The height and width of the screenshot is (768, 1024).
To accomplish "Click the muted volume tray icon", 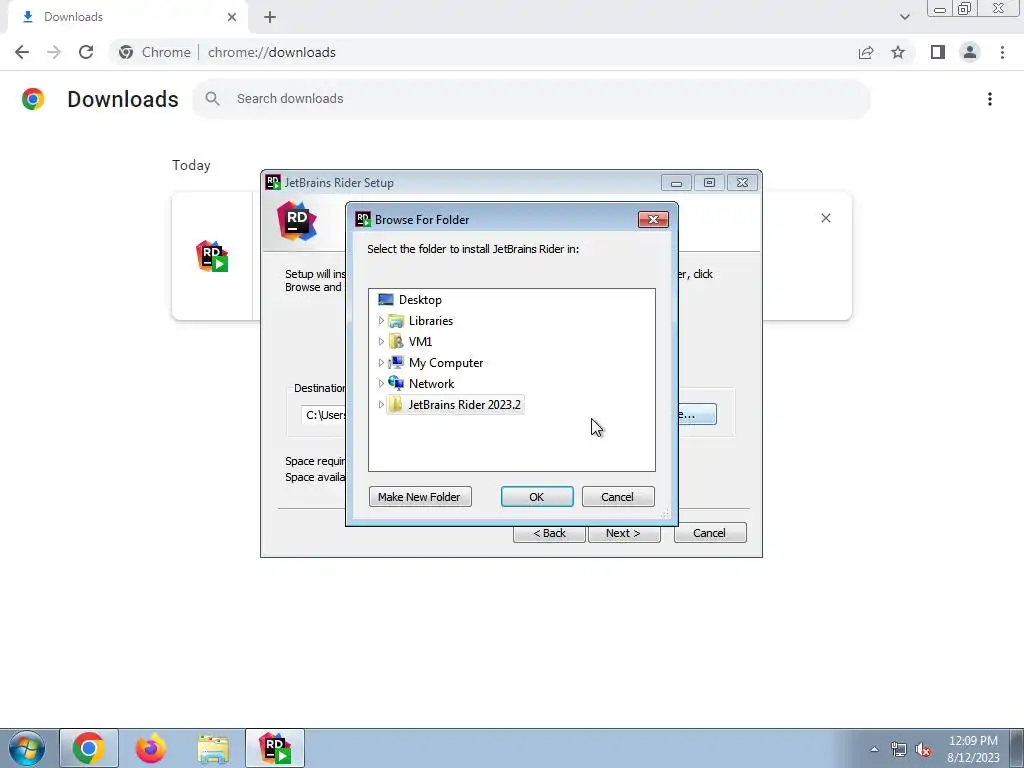I will pyautogui.click(x=923, y=750).
